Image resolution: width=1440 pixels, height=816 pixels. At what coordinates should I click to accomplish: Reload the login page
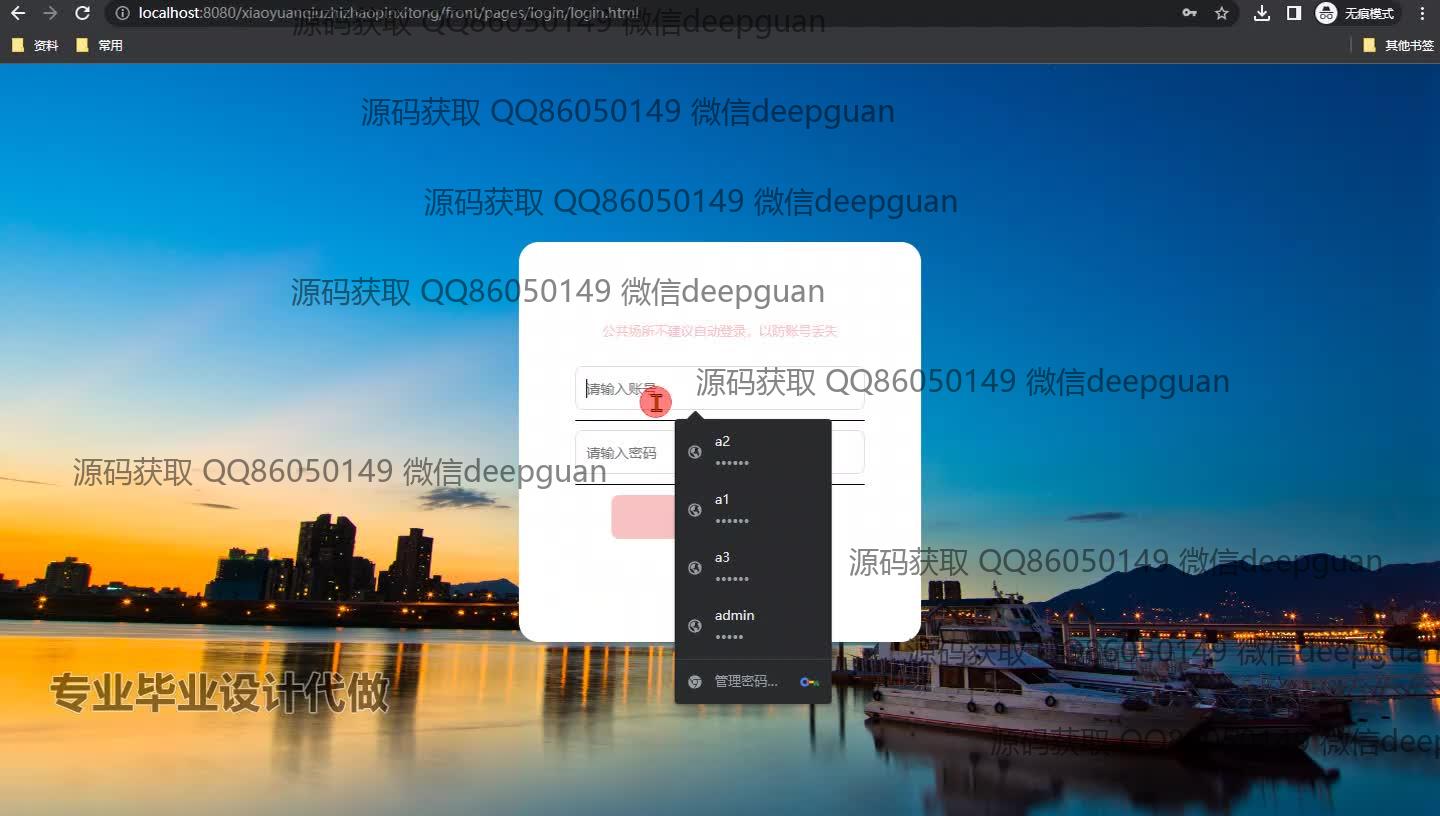pyautogui.click(x=83, y=13)
